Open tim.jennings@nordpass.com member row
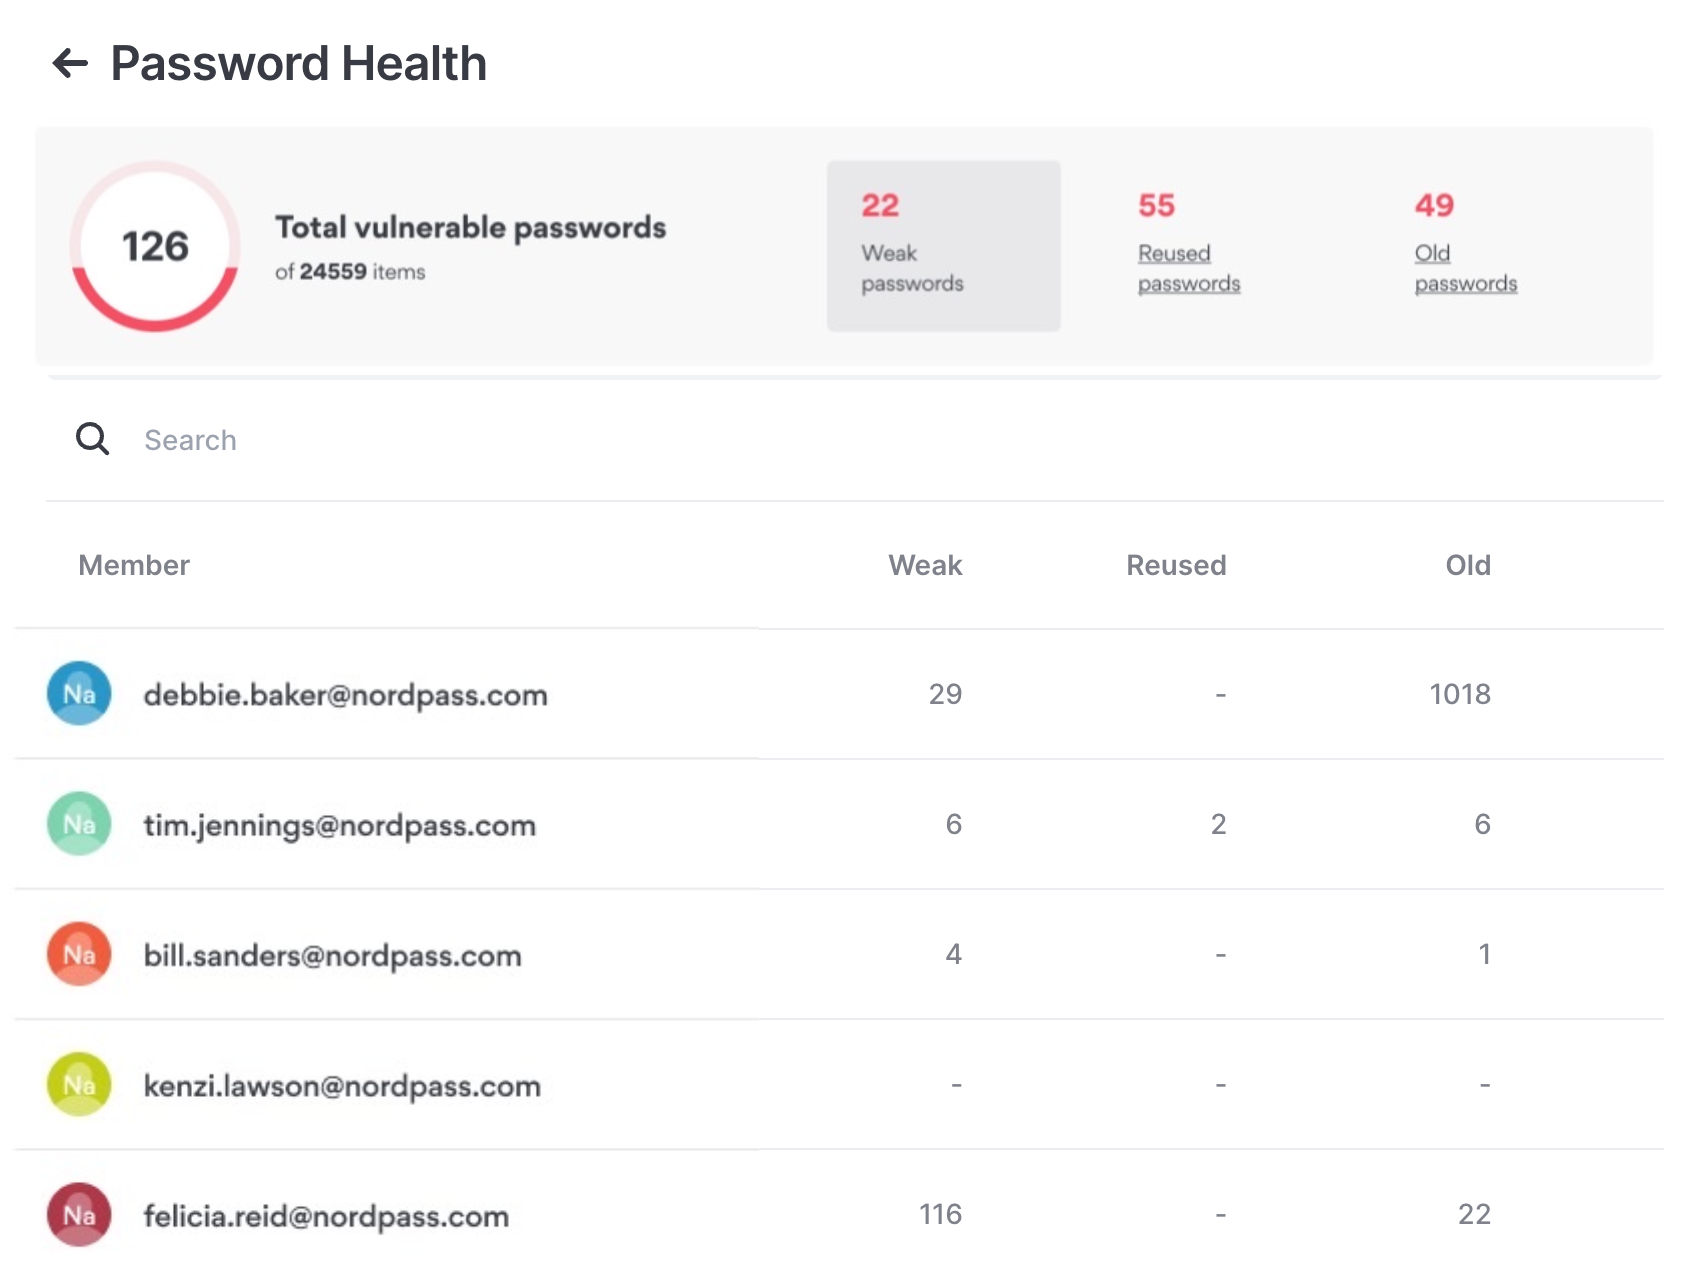This screenshot has height=1276, width=1688. pyautogui.click(x=839, y=824)
